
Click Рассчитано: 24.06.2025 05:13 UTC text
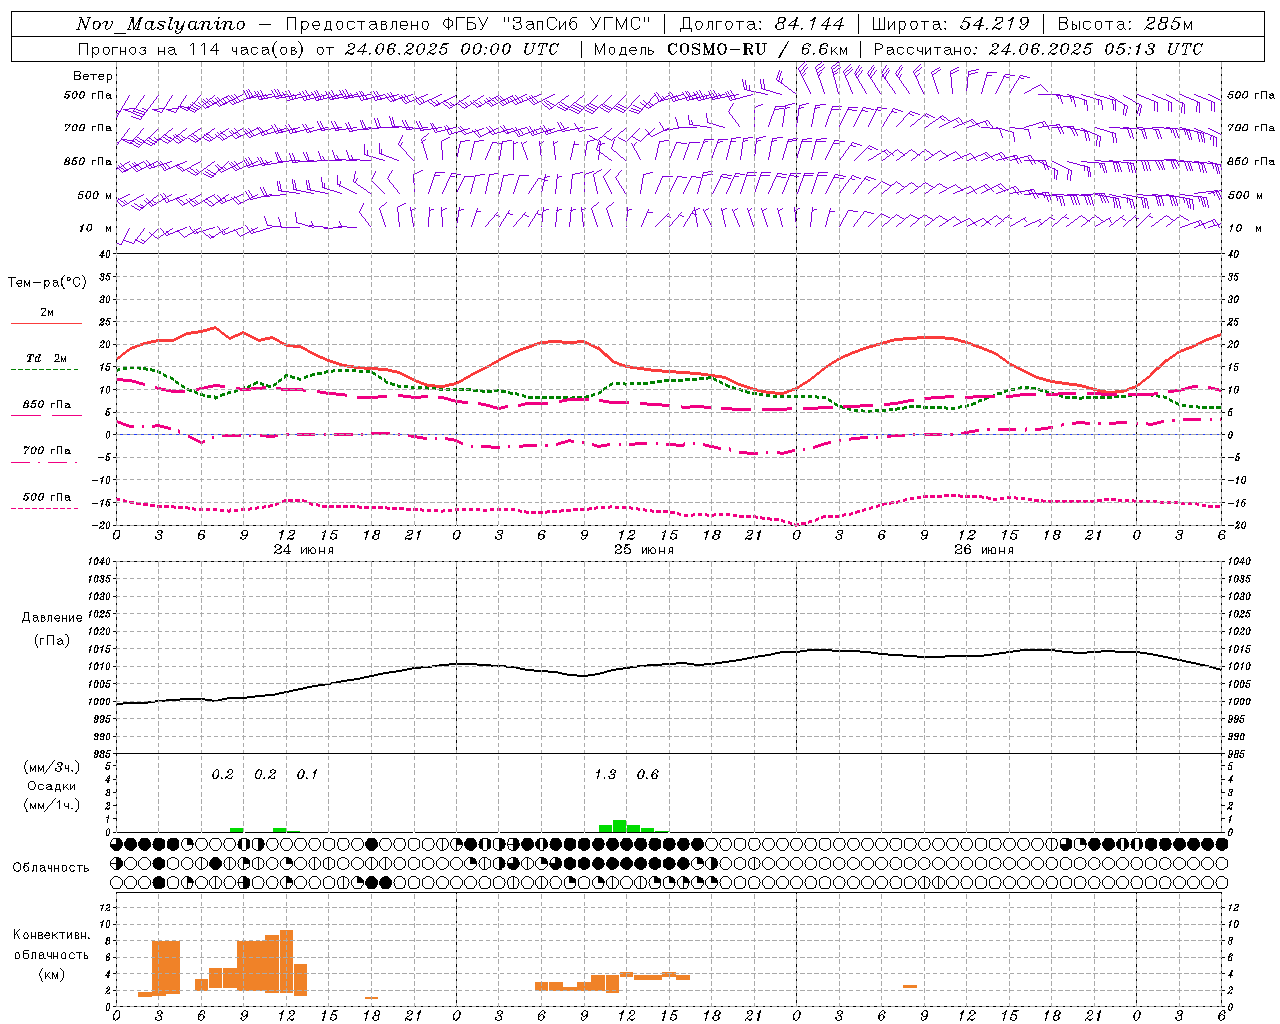click(1038, 49)
